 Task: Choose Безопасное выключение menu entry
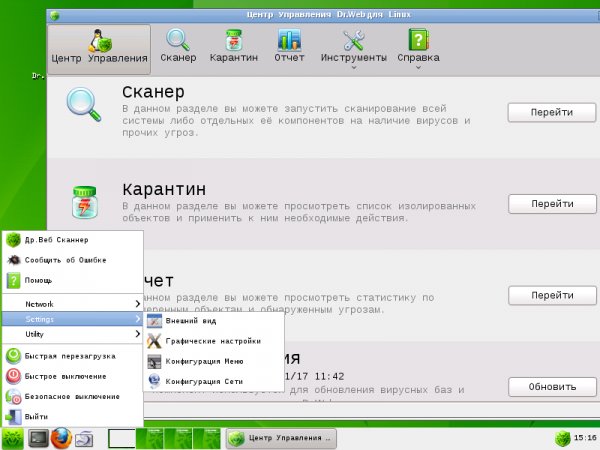pos(73,397)
